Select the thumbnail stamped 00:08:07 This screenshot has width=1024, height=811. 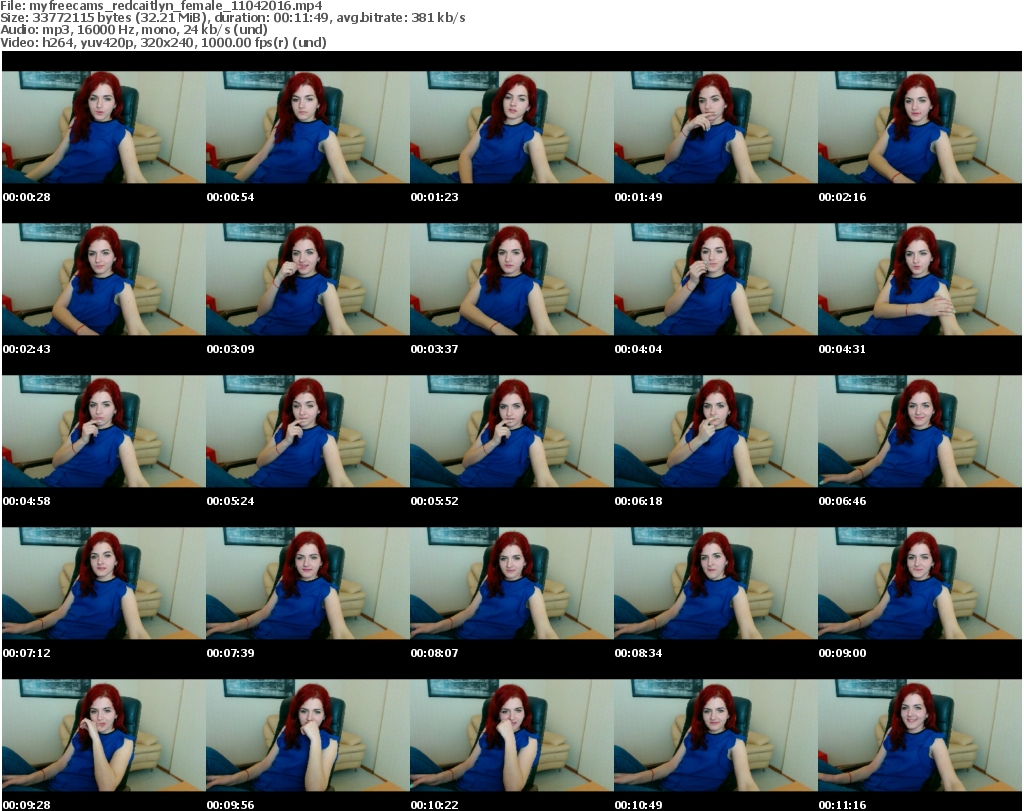pyautogui.click(x=511, y=583)
